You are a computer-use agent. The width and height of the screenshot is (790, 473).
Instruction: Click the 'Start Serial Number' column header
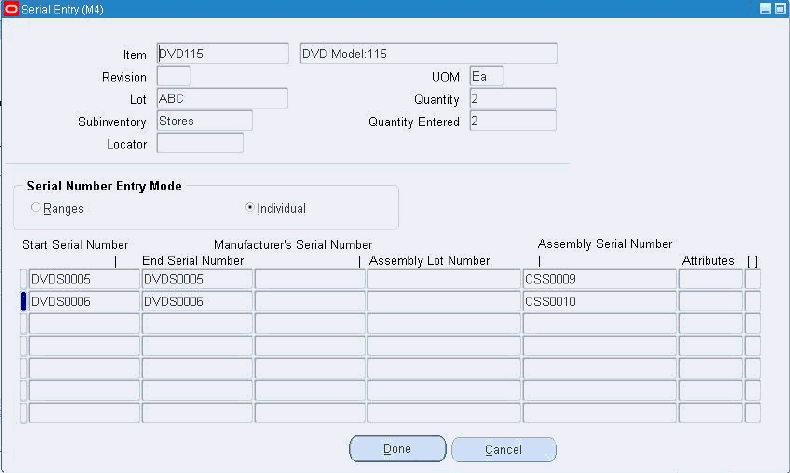tap(75, 245)
